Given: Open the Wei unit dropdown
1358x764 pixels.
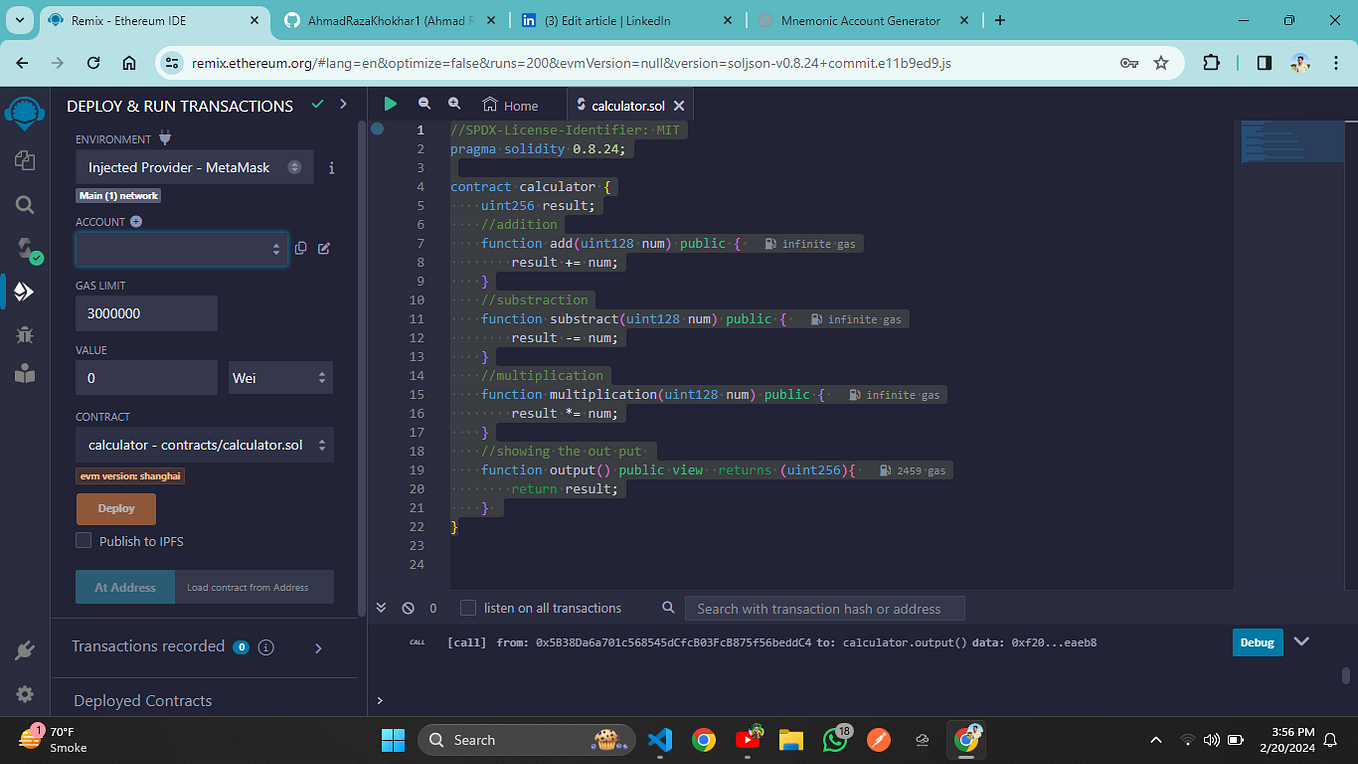Looking at the screenshot, I should pyautogui.click(x=281, y=378).
